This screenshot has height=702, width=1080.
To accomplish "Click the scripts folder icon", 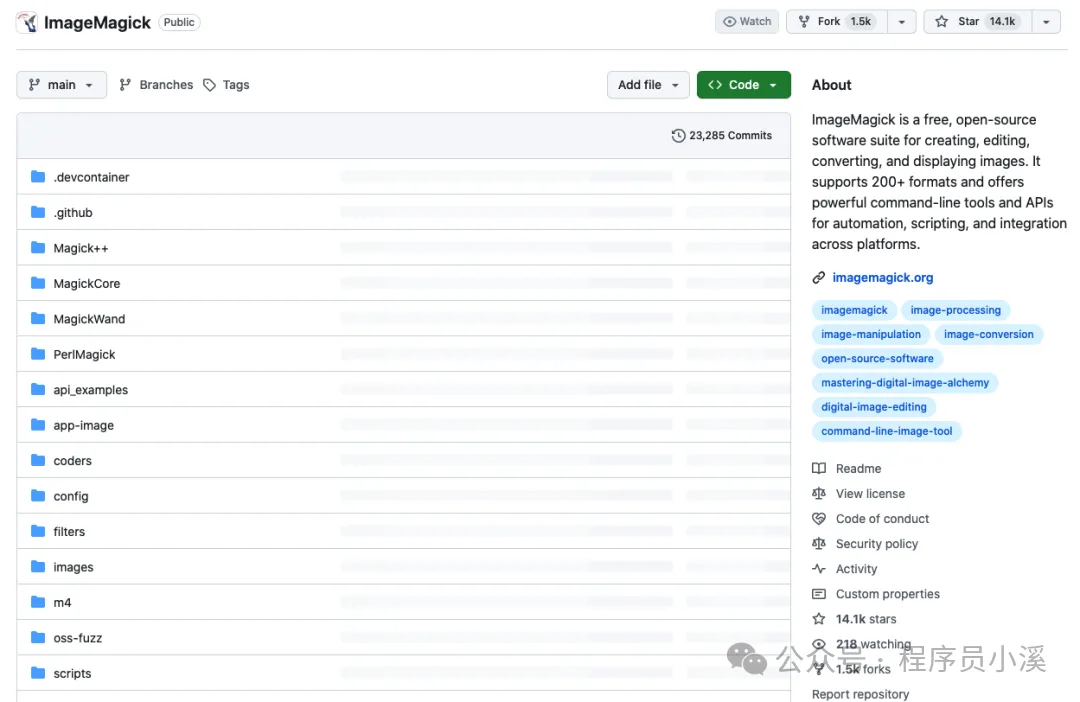I will pyautogui.click(x=38, y=674).
